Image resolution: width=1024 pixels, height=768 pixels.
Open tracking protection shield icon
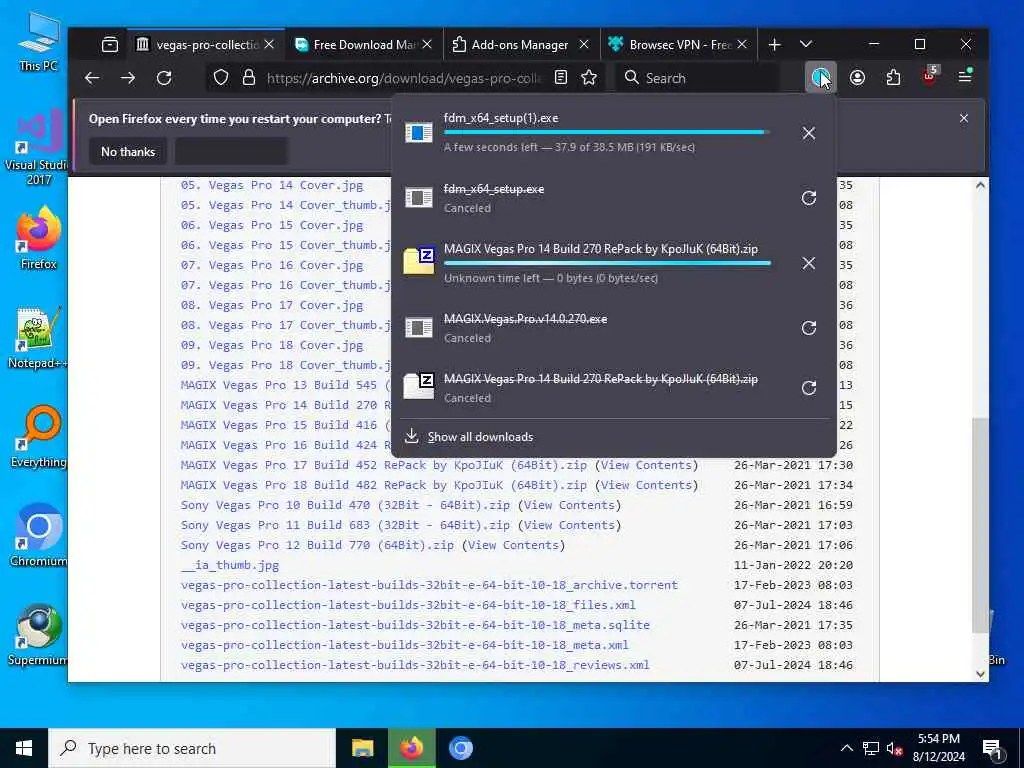pos(221,78)
